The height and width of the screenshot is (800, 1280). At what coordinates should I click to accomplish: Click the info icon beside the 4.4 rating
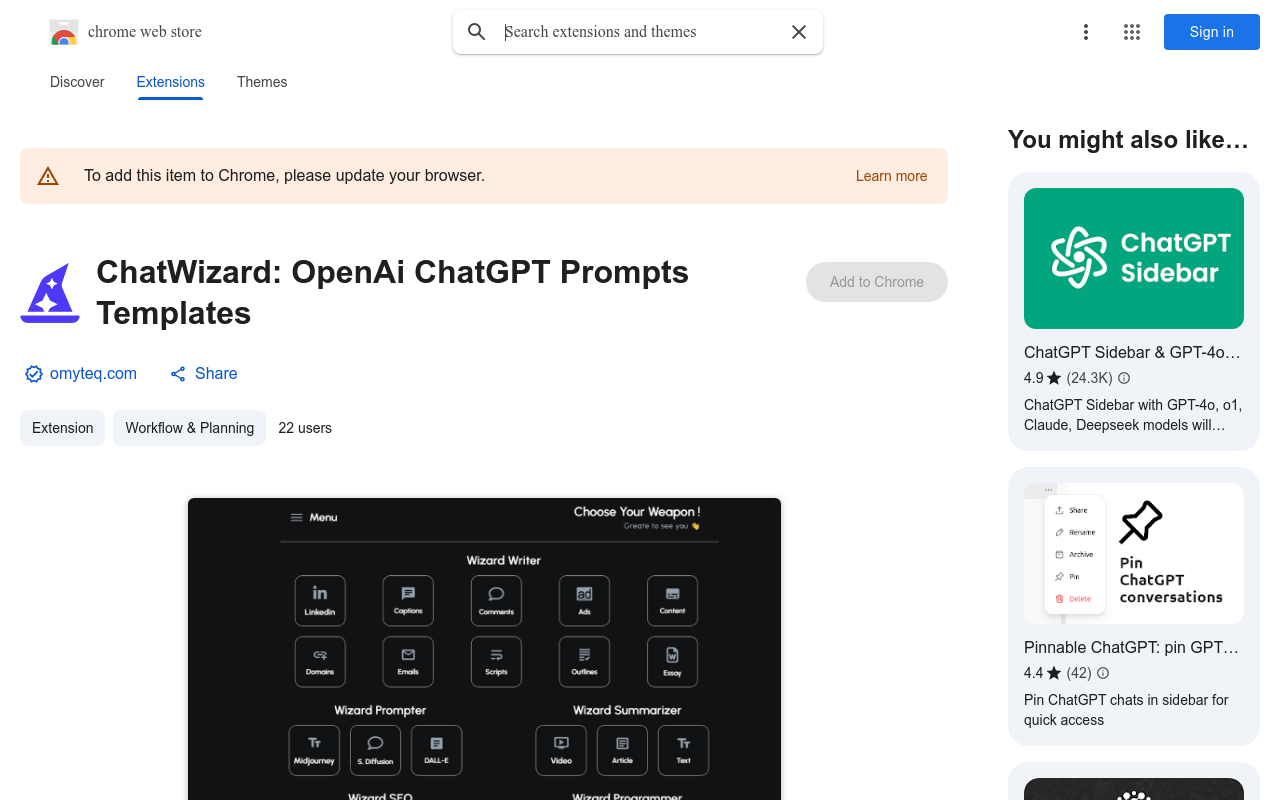[x=1101, y=673]
